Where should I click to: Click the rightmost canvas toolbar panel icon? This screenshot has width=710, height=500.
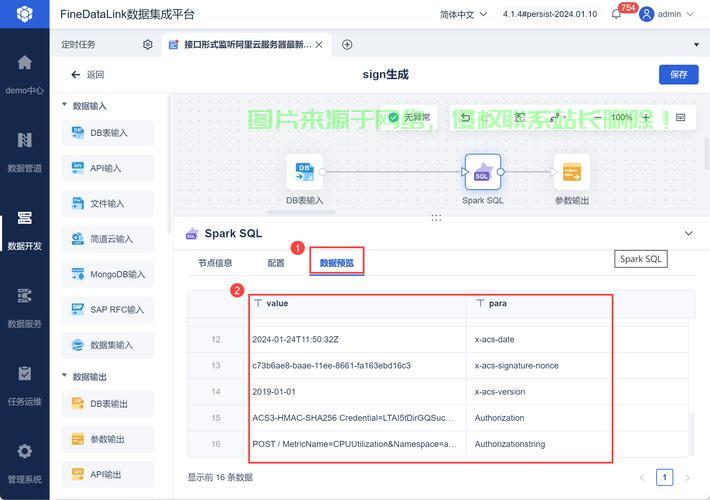680,117
